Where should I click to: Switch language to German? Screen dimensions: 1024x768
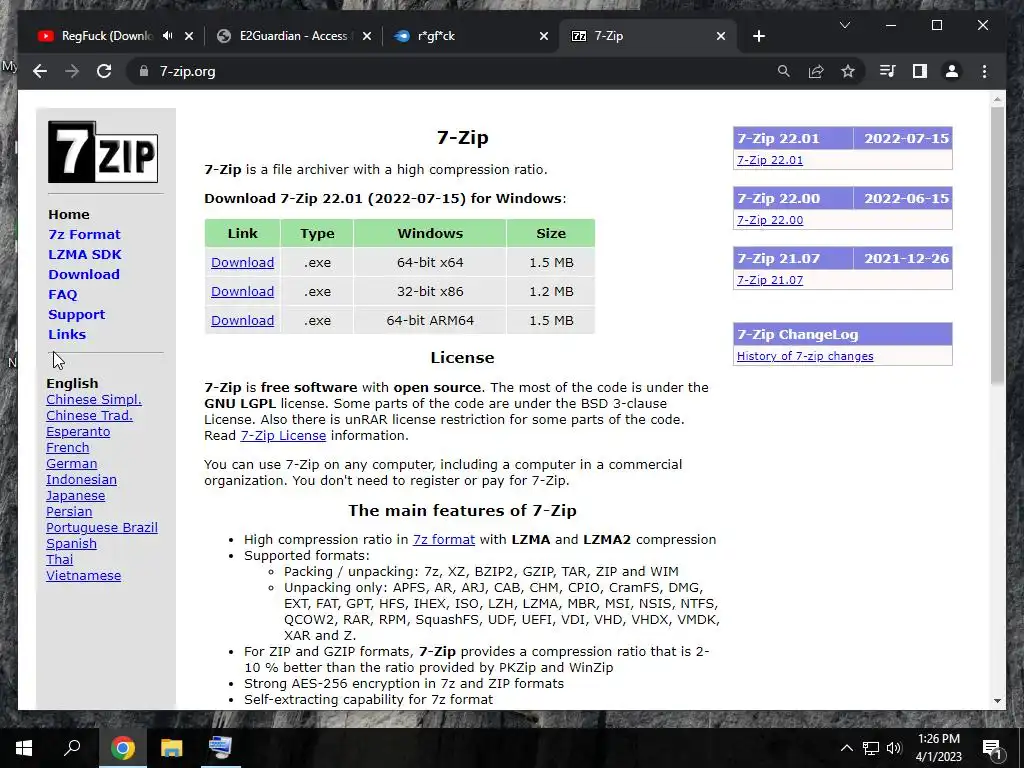point(71,464)
